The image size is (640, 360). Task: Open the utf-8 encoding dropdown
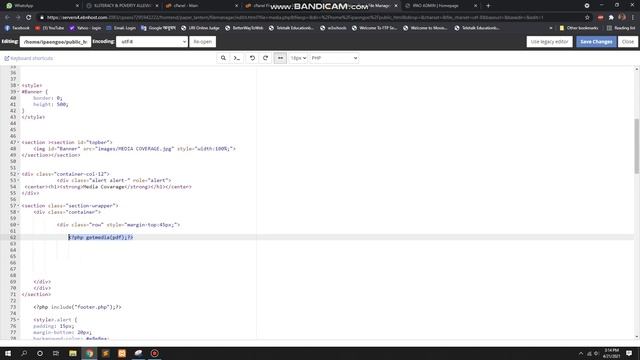tap(152, 42)
